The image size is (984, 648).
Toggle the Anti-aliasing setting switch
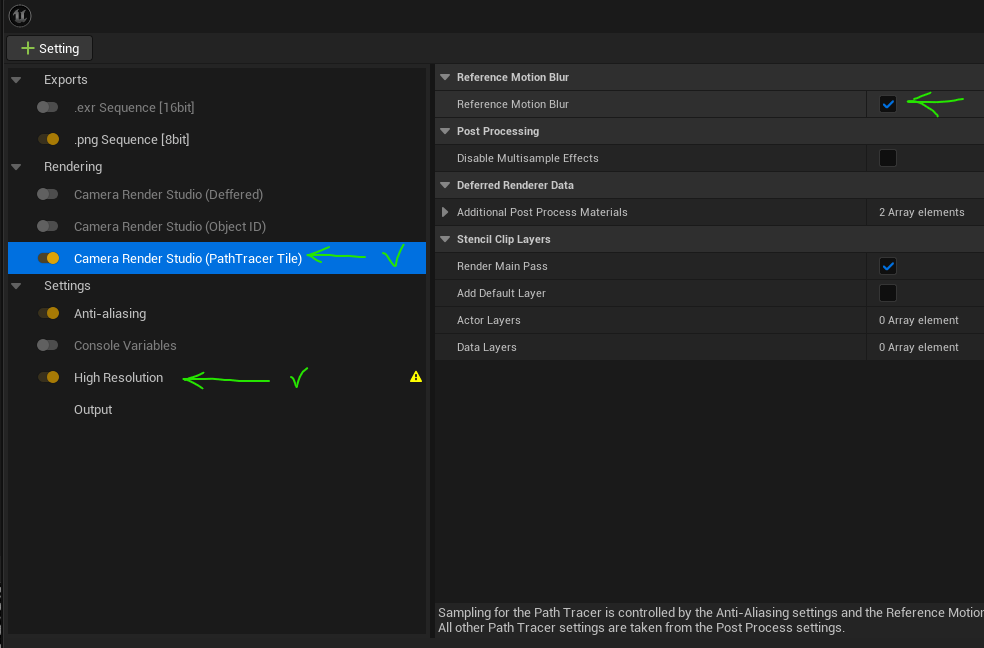pos(48,314)
